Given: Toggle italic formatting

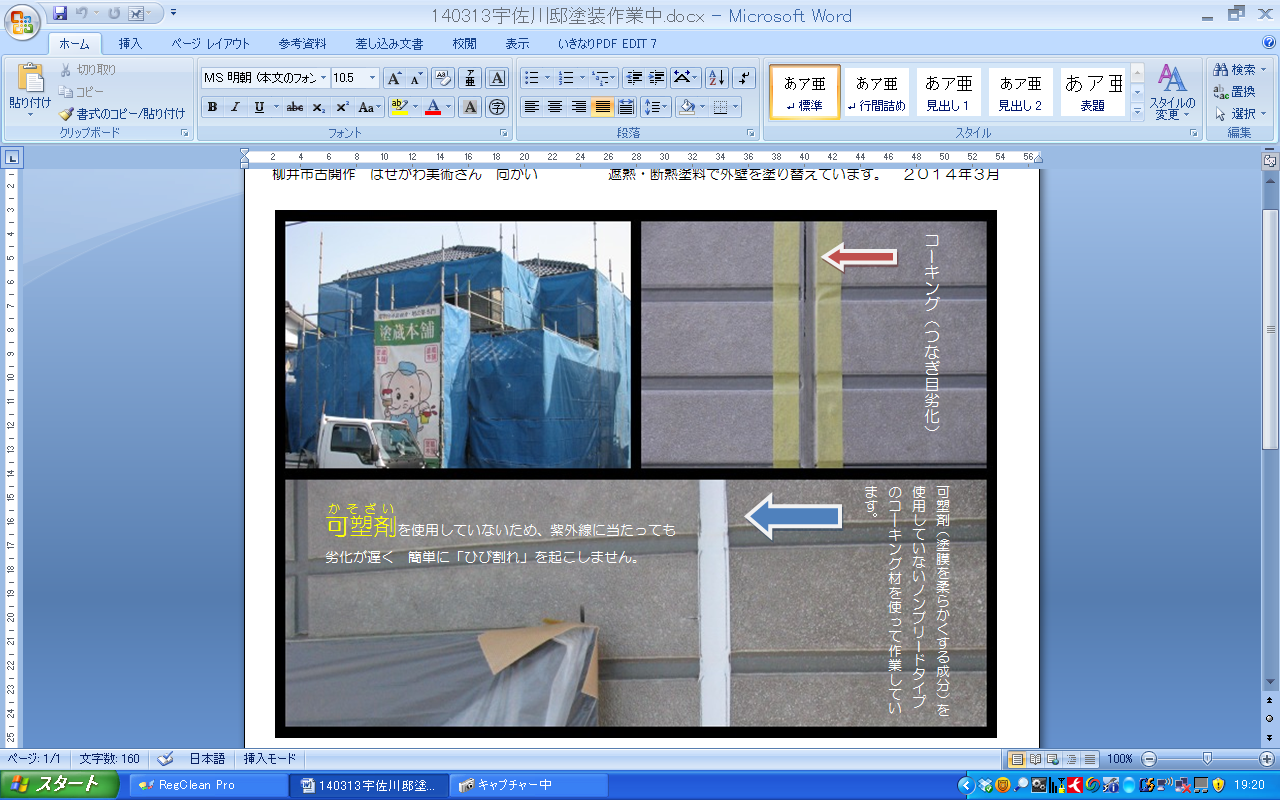Looking at the screenshot, I should [235, 107].
